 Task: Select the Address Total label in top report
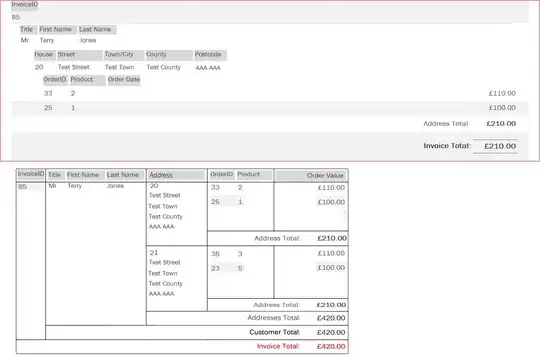click(x=446, y=124)
